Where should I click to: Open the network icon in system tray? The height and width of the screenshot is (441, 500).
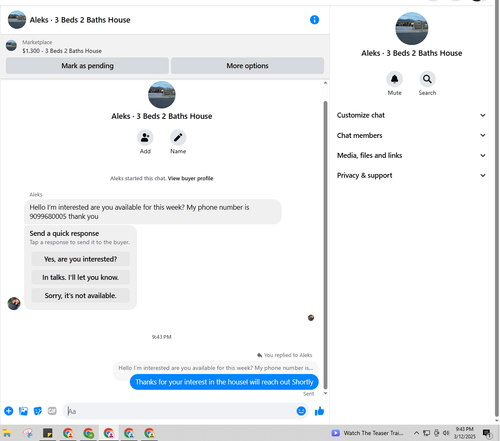tap(426, 433)
